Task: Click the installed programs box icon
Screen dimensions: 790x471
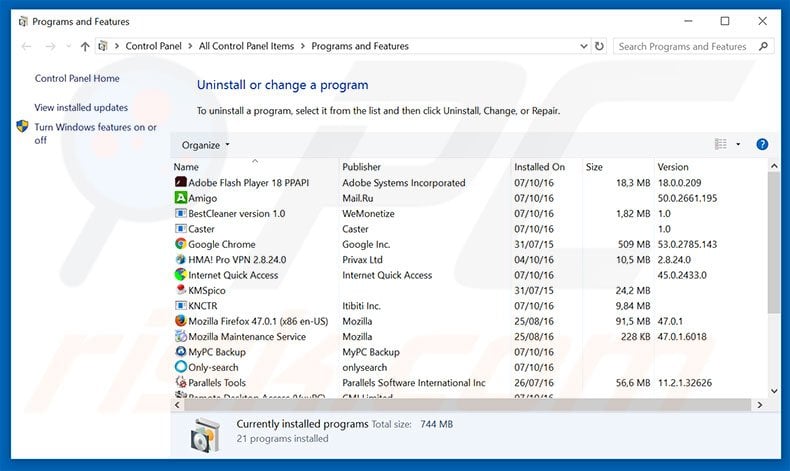Action: pos(205,434)
